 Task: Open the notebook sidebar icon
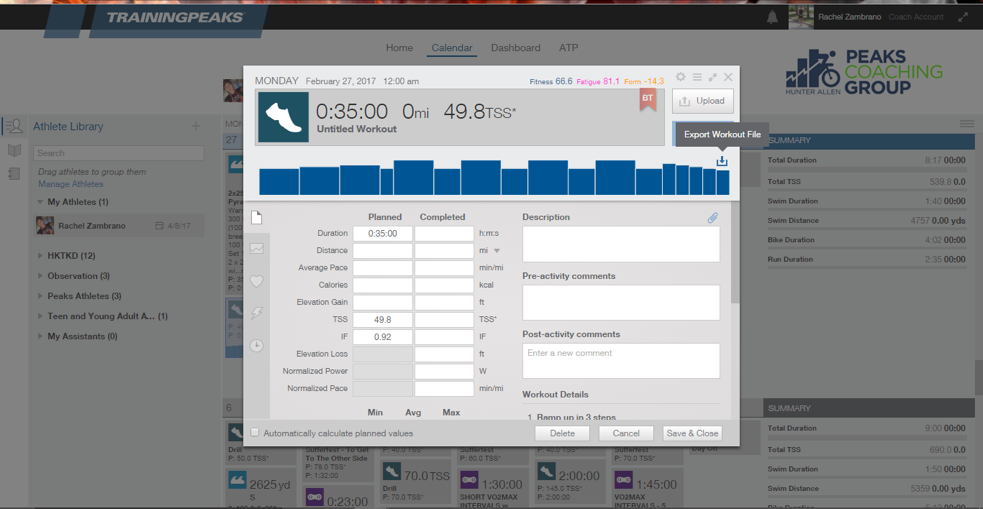tap(14, 174)
